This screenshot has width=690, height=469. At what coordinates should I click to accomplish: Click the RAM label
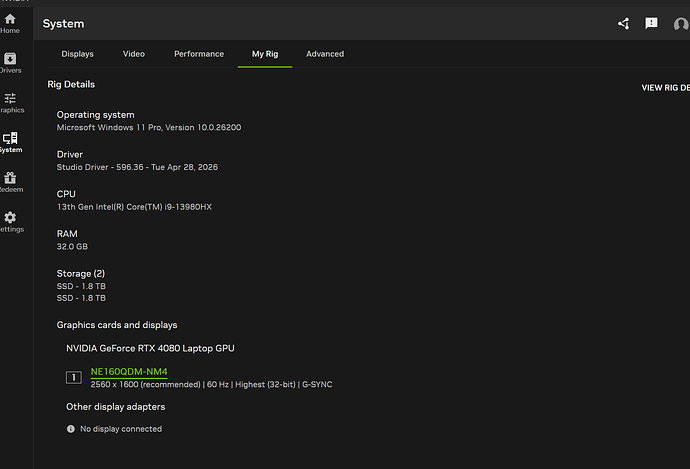[67, 234]
